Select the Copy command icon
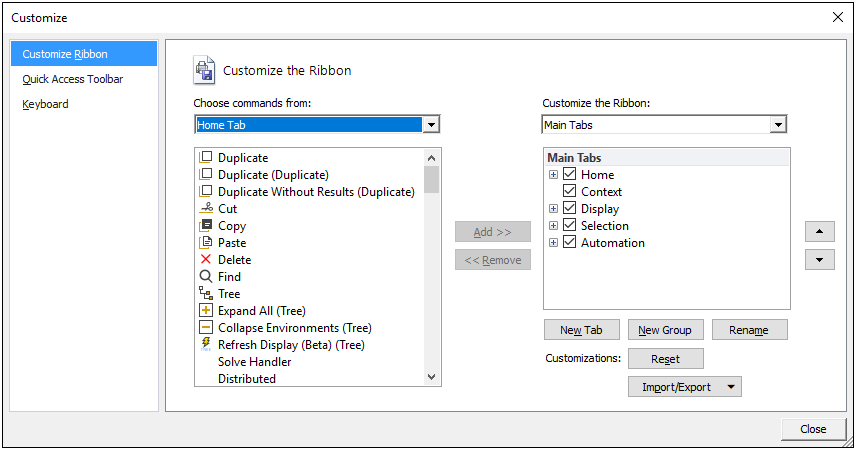This screenshot has width=856, height=450. tap(206, 226)
